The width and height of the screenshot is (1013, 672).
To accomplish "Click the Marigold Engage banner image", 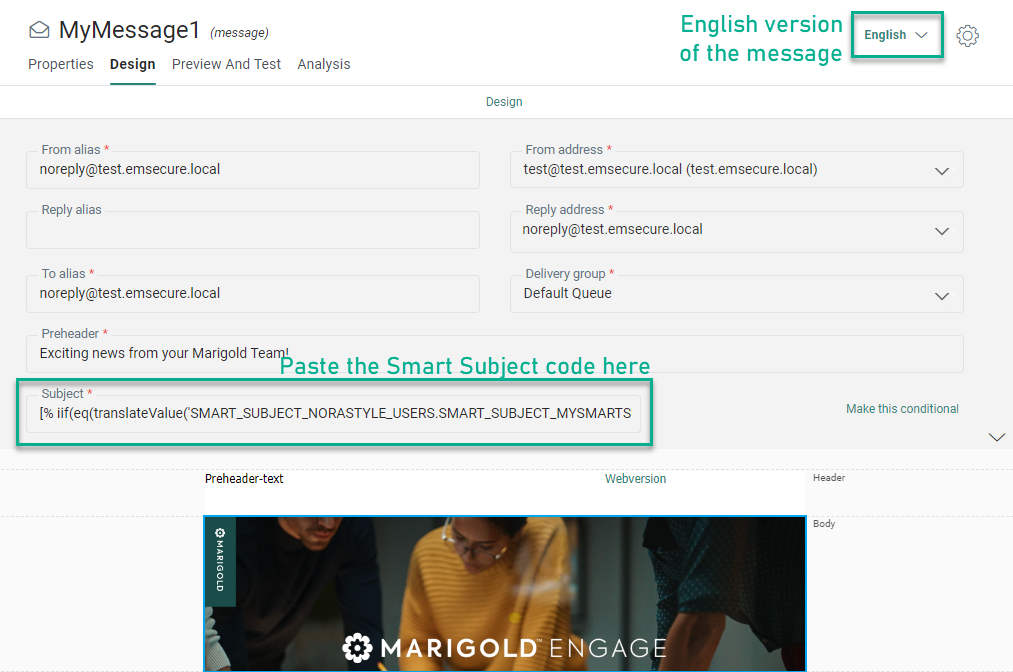I will click(505, 594).
